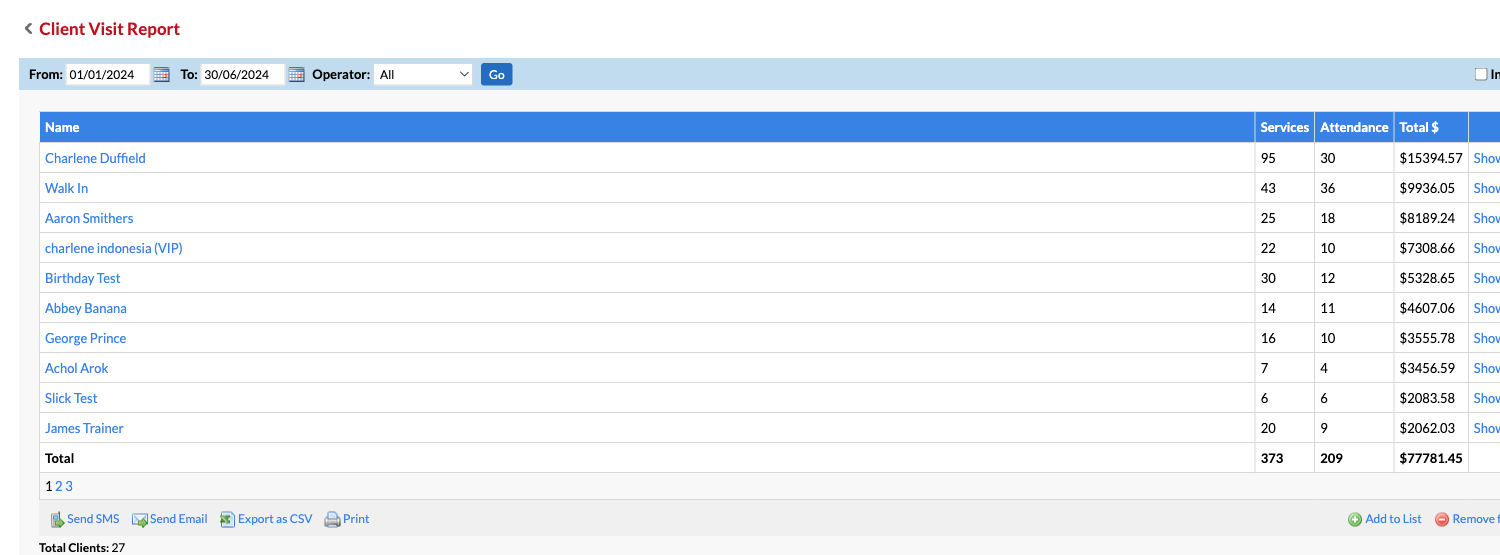Sort by the Total $ column header
Viewport: 1500px width, 555px height.
coord(1419,127)
